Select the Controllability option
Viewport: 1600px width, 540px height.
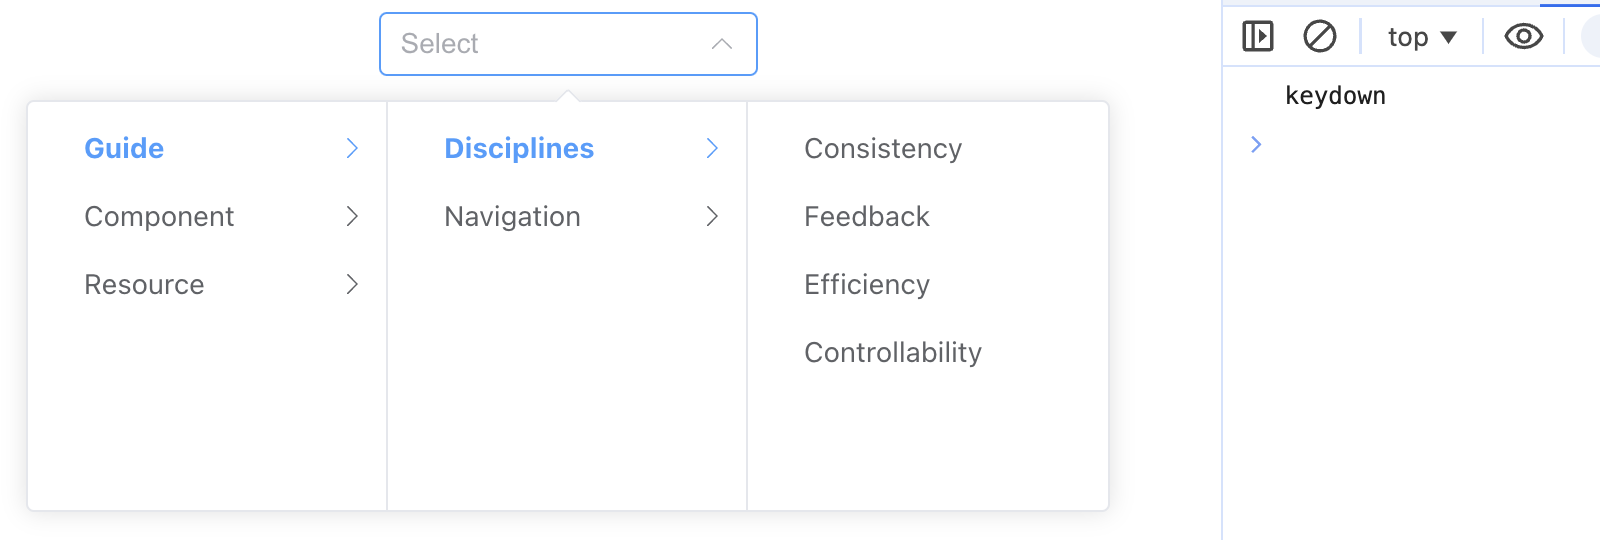[928, 352]
